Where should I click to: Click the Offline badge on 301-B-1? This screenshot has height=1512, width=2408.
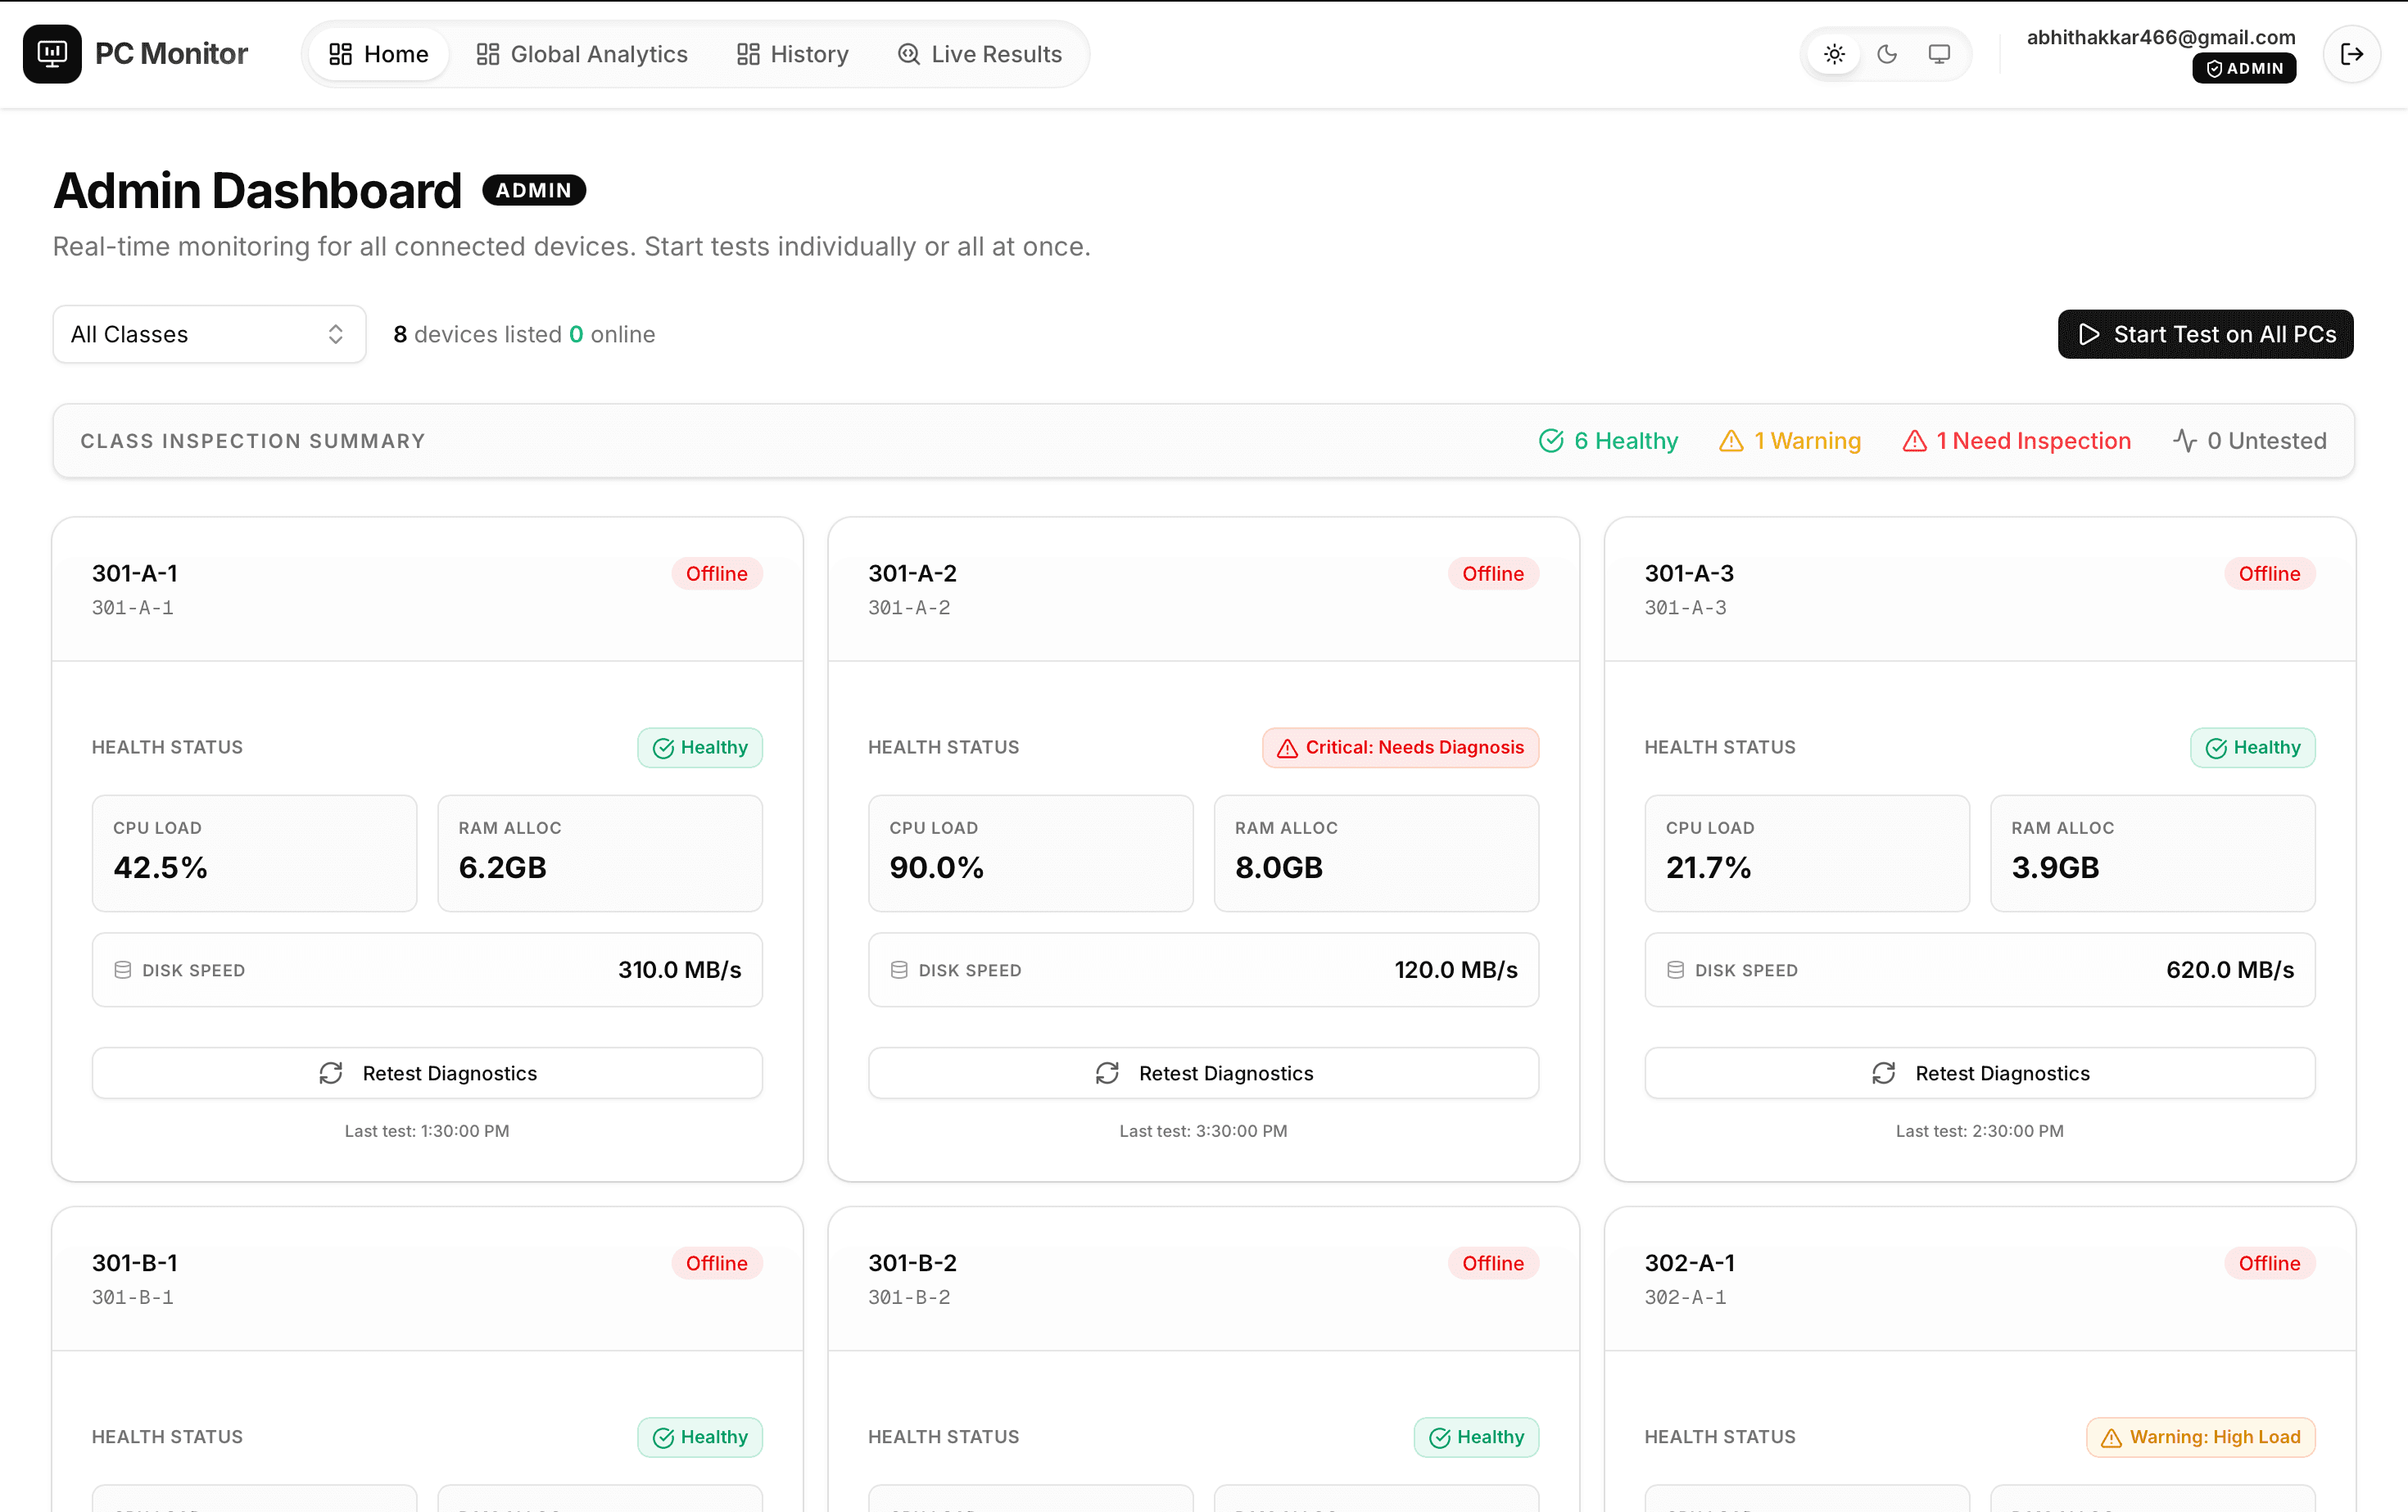click(716, 1263)
